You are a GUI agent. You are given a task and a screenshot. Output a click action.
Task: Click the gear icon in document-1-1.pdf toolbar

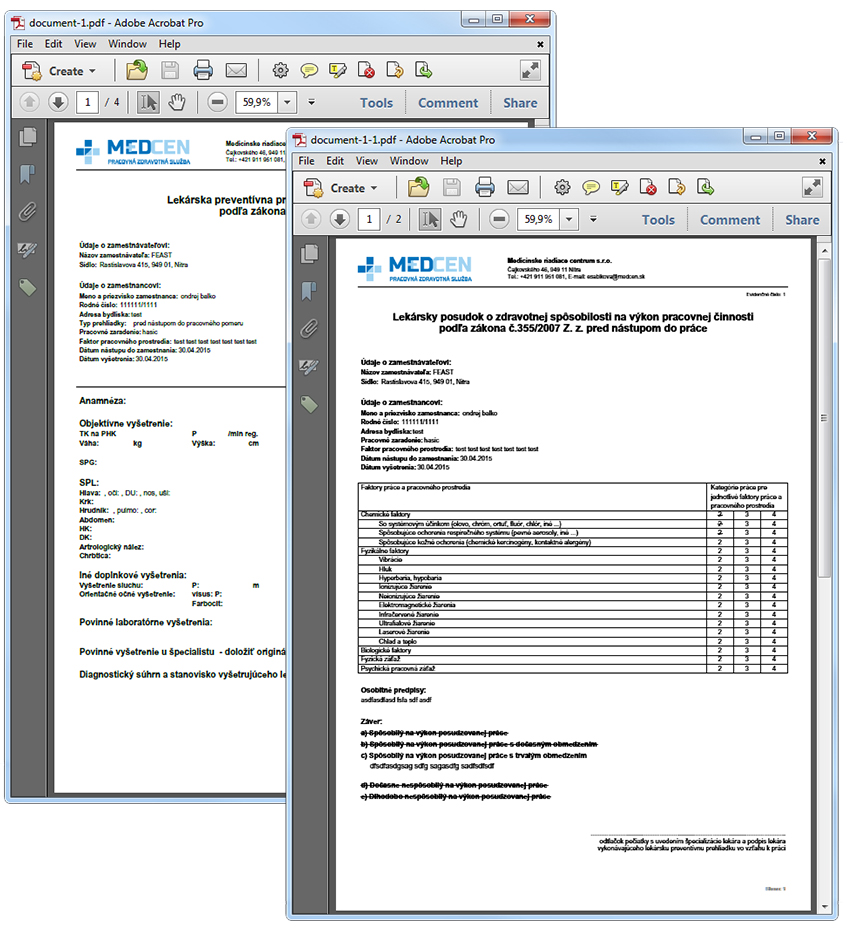(x=562, y=188)
